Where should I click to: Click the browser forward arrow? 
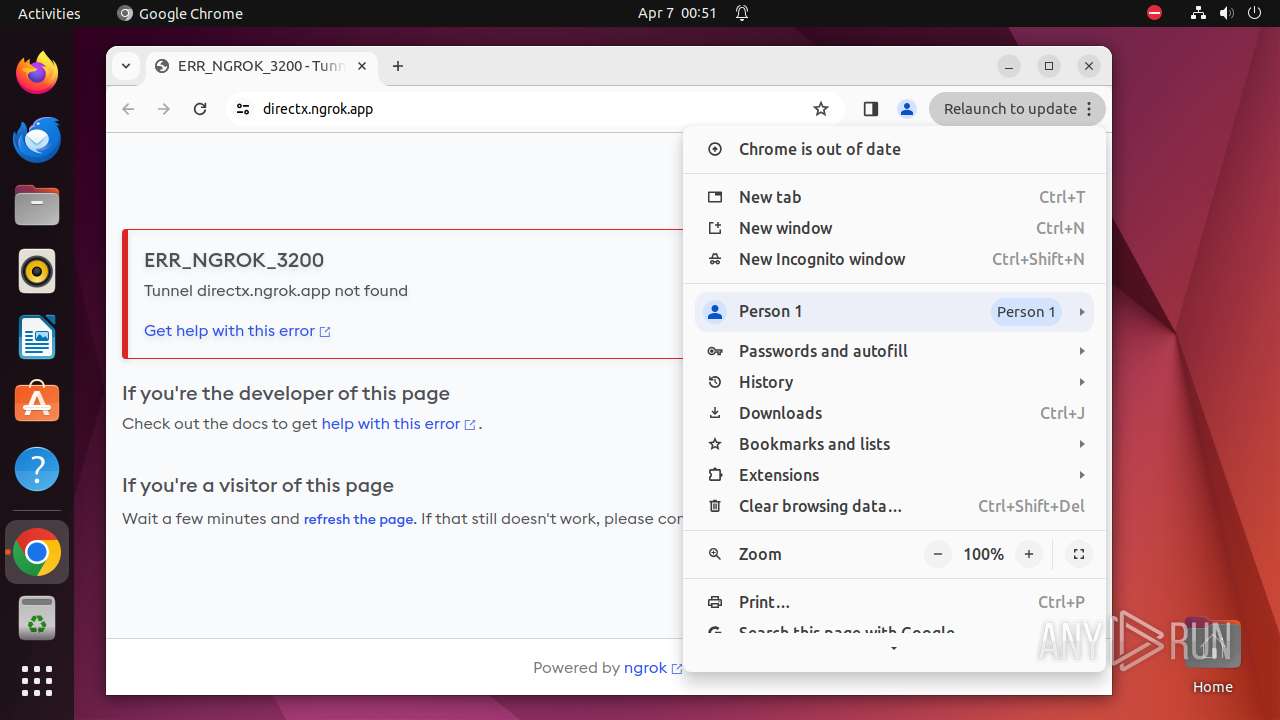(164, 109)
